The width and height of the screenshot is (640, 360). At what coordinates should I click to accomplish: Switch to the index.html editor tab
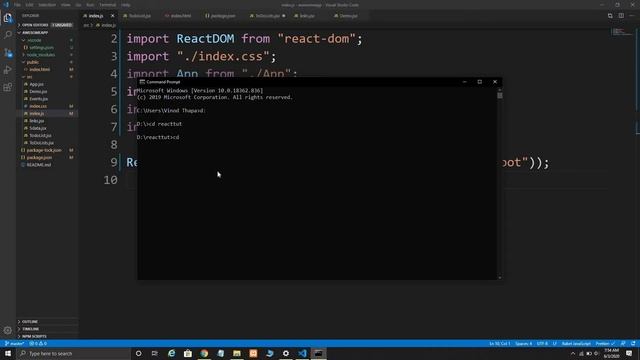pos(178,16)
